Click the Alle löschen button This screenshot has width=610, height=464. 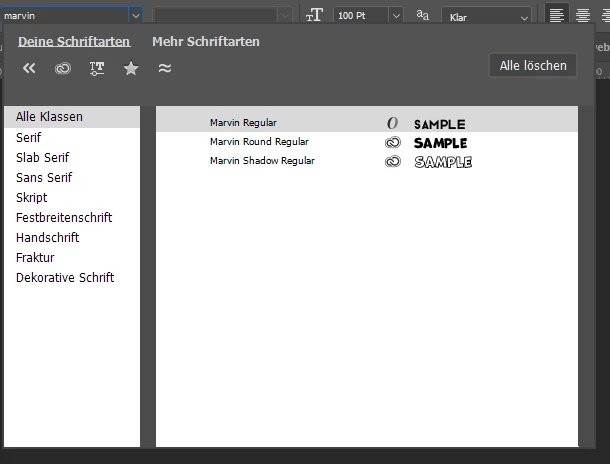(533, 65)
